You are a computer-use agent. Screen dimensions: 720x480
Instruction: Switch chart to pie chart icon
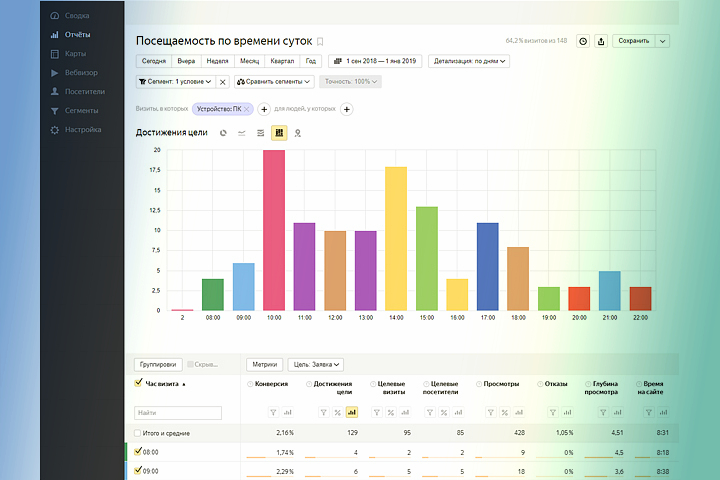[x=223, y=133]
